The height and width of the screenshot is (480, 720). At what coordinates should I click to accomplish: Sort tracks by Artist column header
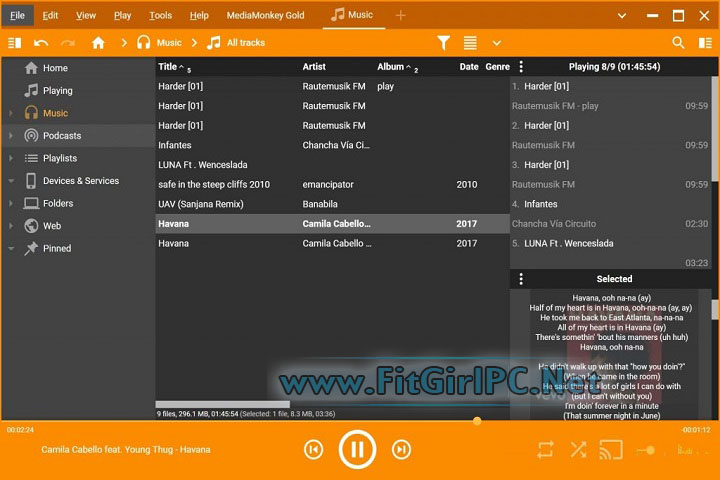(x=314, y=67)
